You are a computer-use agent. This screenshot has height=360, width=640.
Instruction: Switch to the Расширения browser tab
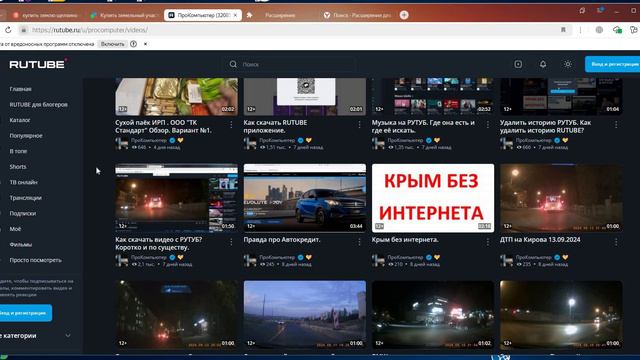(x=280, y=15)
